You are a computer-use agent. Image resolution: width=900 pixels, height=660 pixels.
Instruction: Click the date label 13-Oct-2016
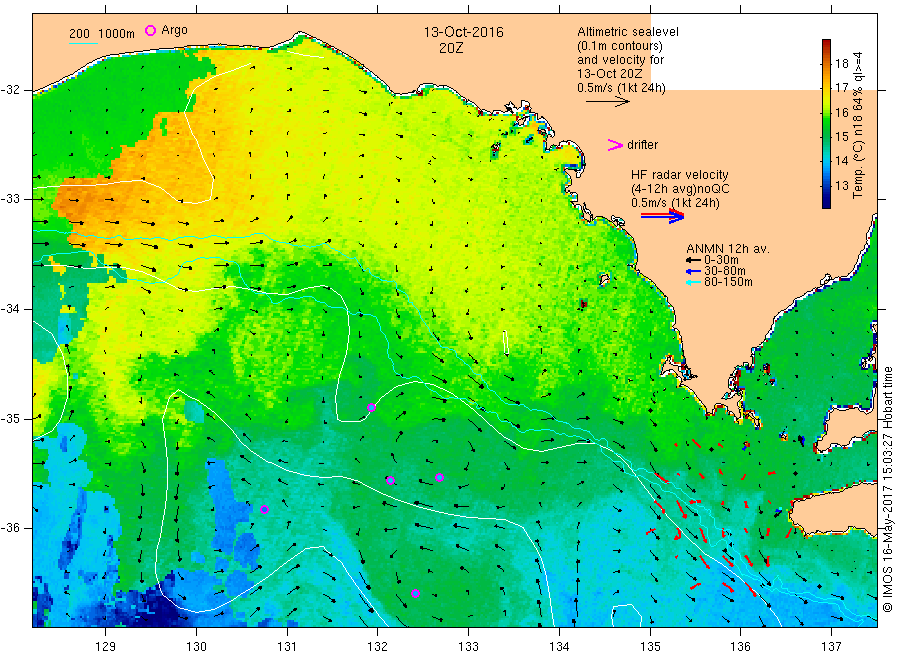tap(463, 32)
